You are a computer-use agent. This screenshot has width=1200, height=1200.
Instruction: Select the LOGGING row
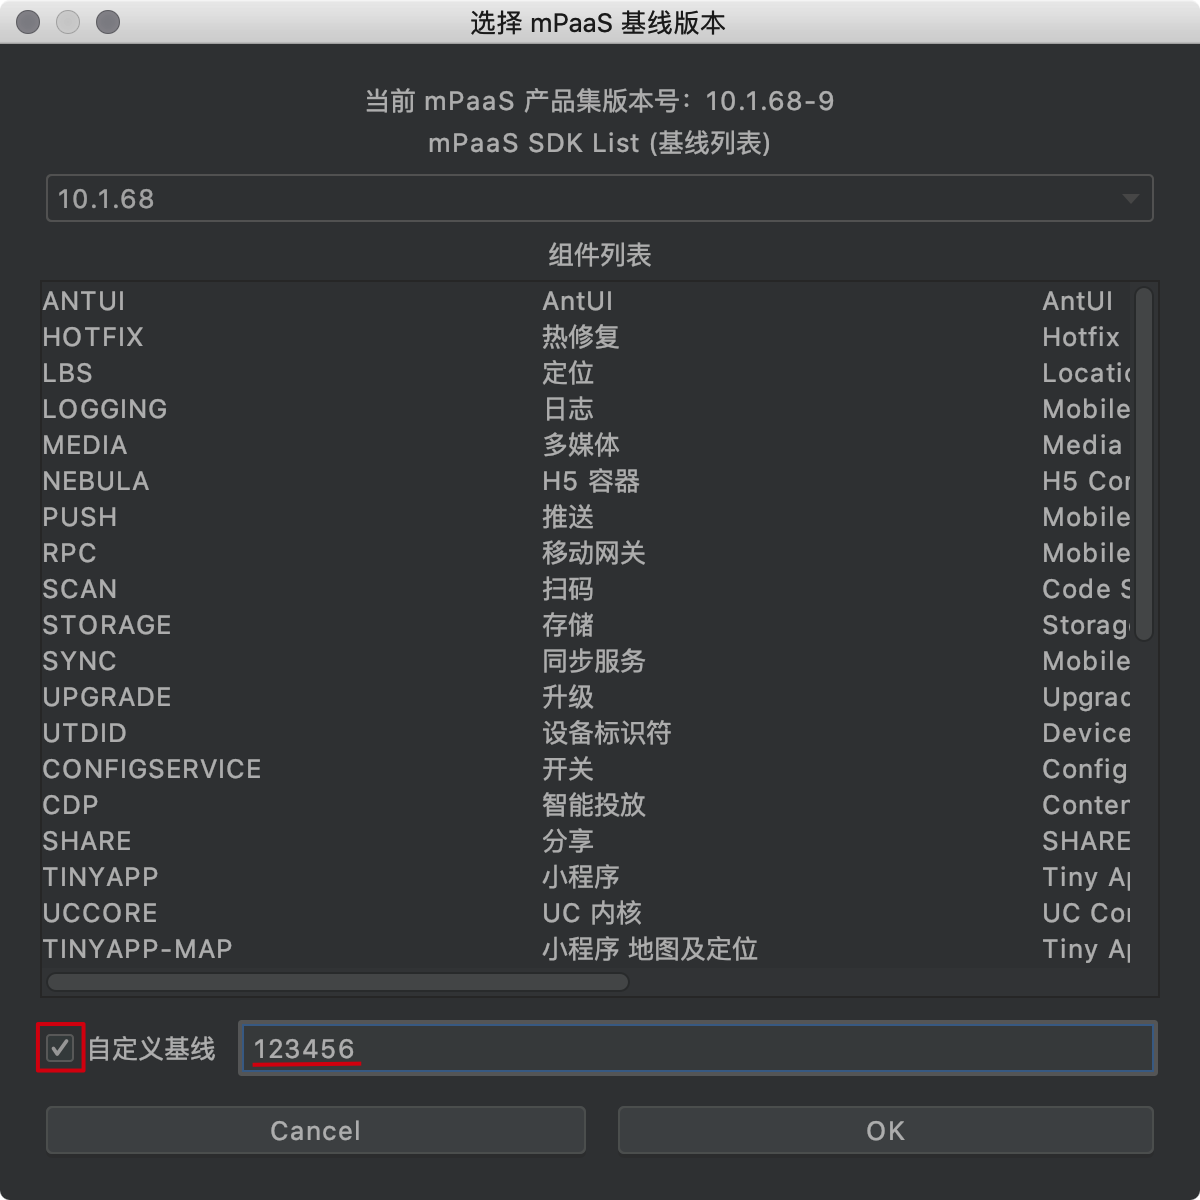(x=586, y=409)
